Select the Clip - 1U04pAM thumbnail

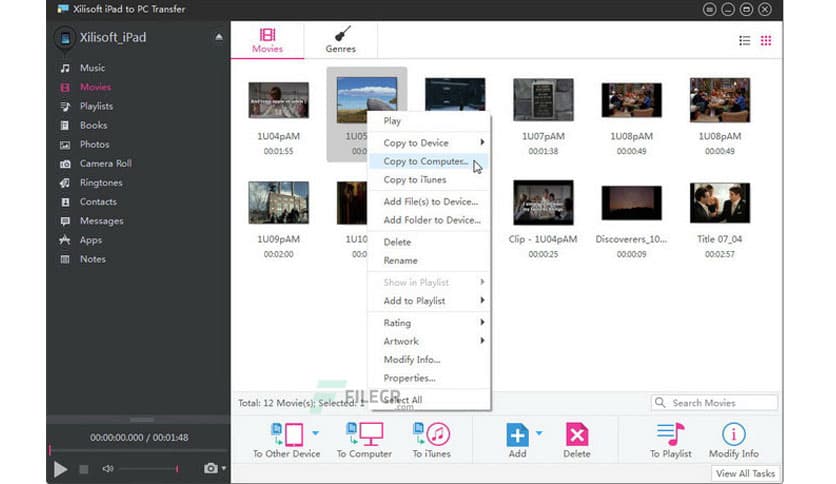pyautogui.click(x=543, y=203)
